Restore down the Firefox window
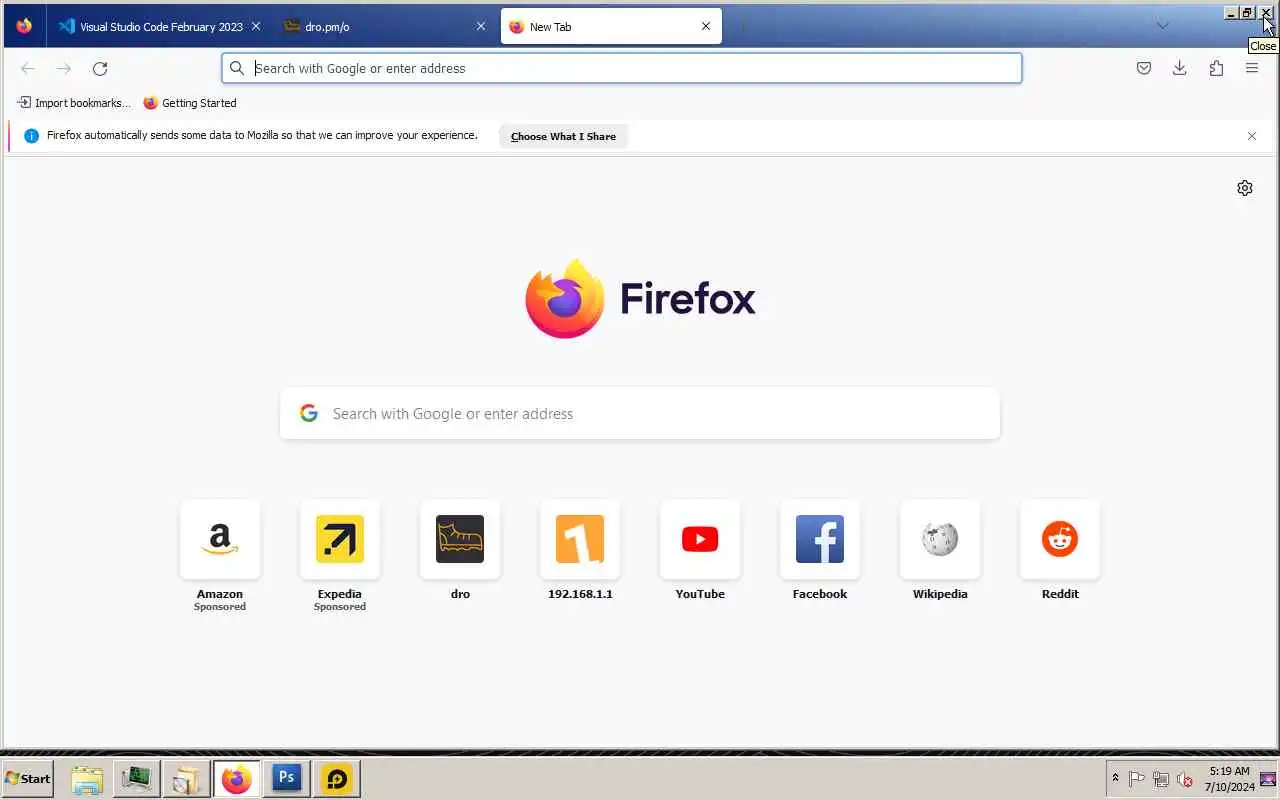1280x800 pixels. click(1247, 13)
